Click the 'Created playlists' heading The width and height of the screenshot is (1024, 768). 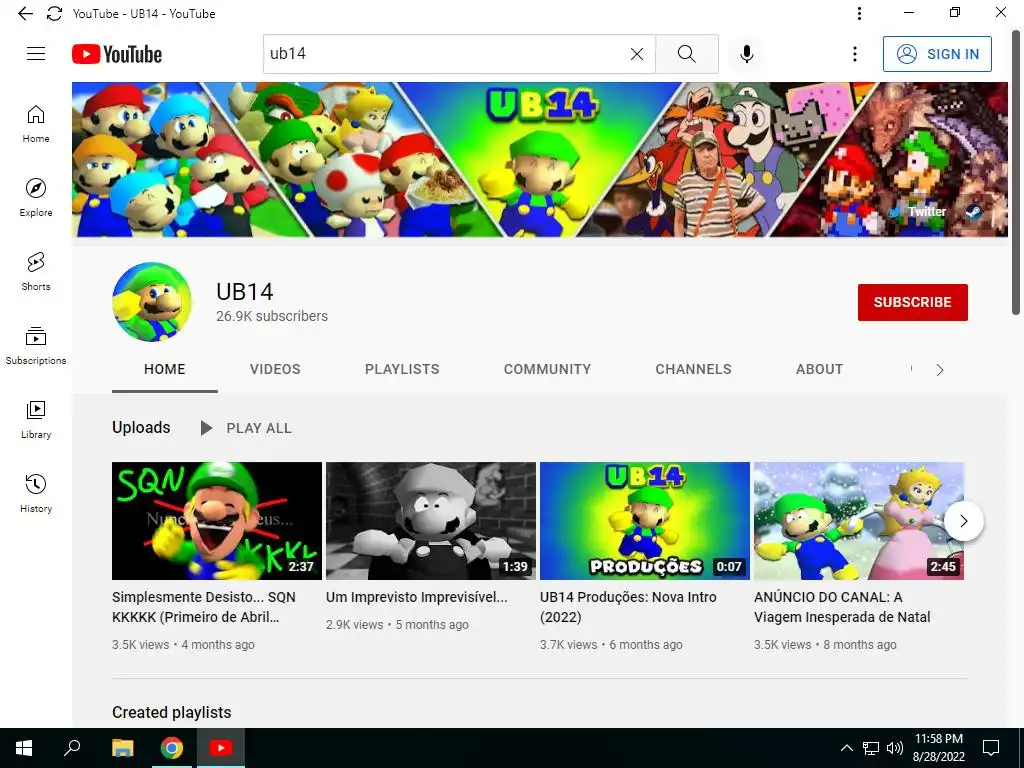point(172,712)
